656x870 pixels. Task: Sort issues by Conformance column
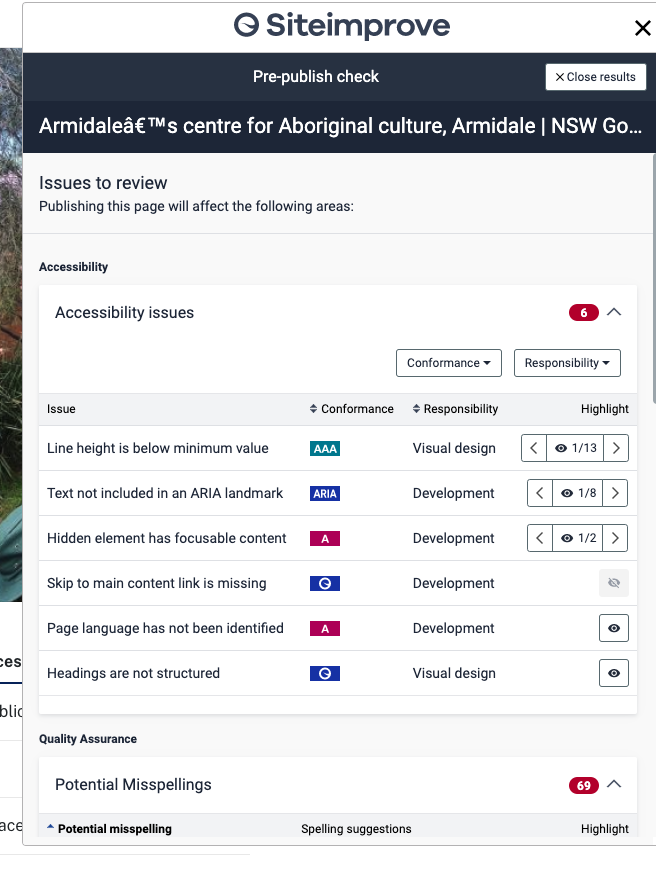[351, 409]
